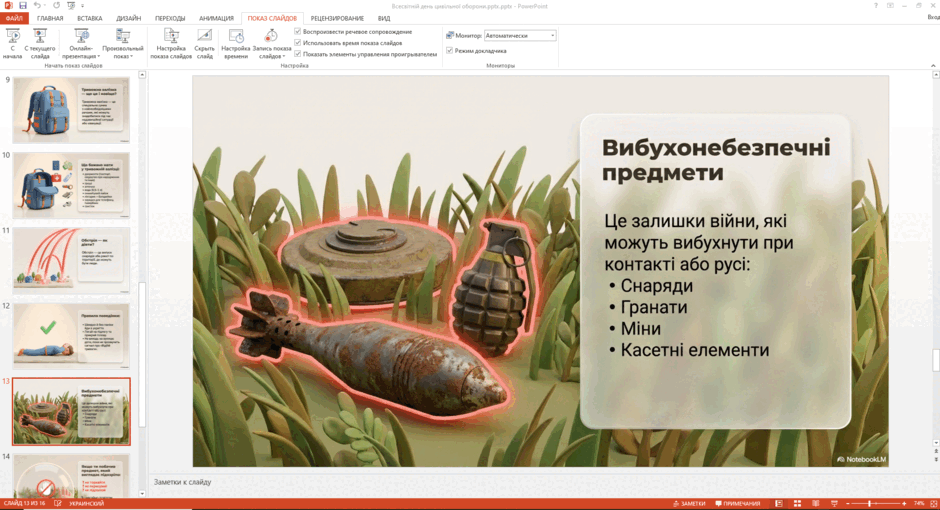The height and width of the screenshot is (510, 940).
Task: Select slide 10 thumbnail
Action: 71,185
